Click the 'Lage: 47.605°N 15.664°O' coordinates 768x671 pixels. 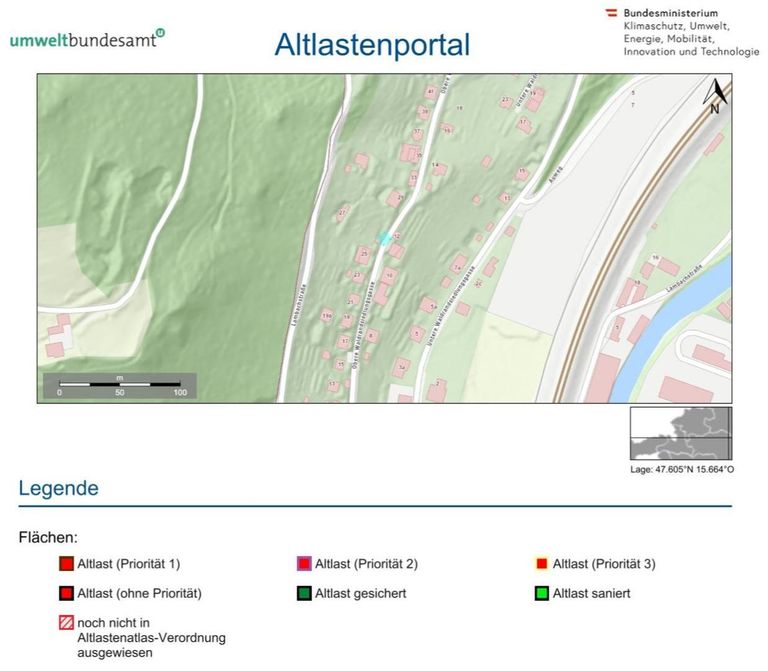coord(682,469)
